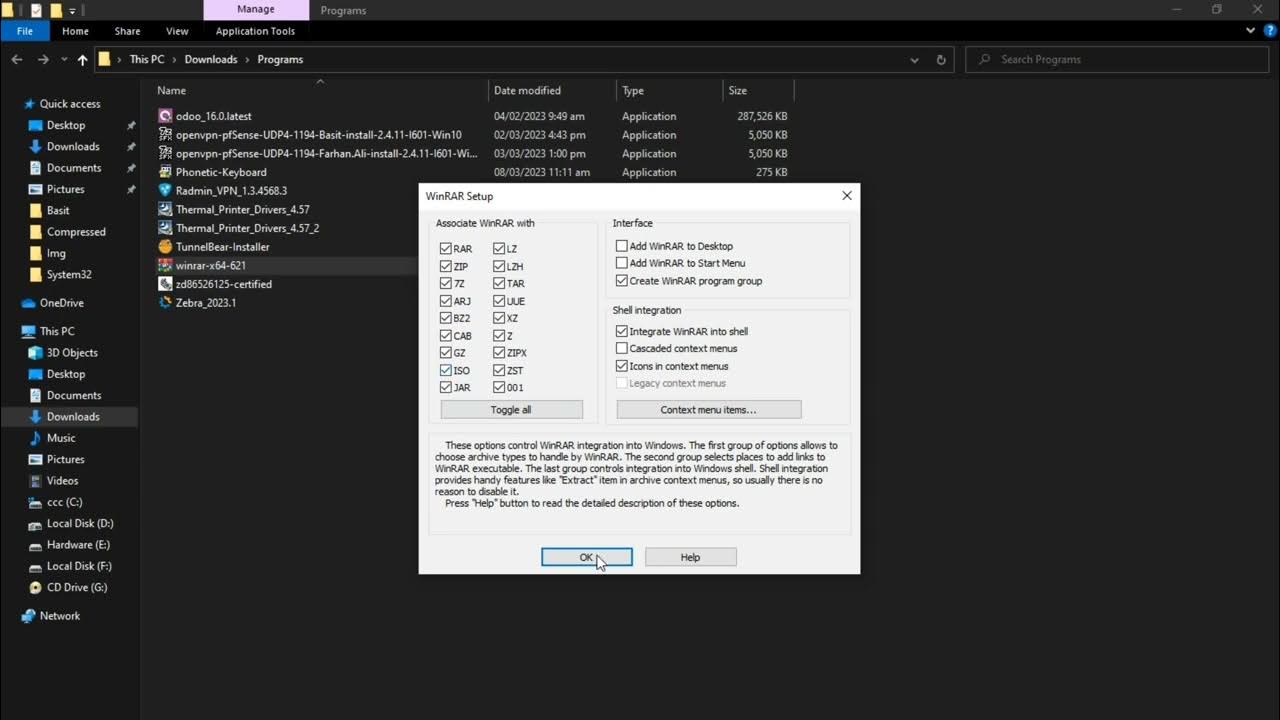Open Context menu items... button

(709, 410)
